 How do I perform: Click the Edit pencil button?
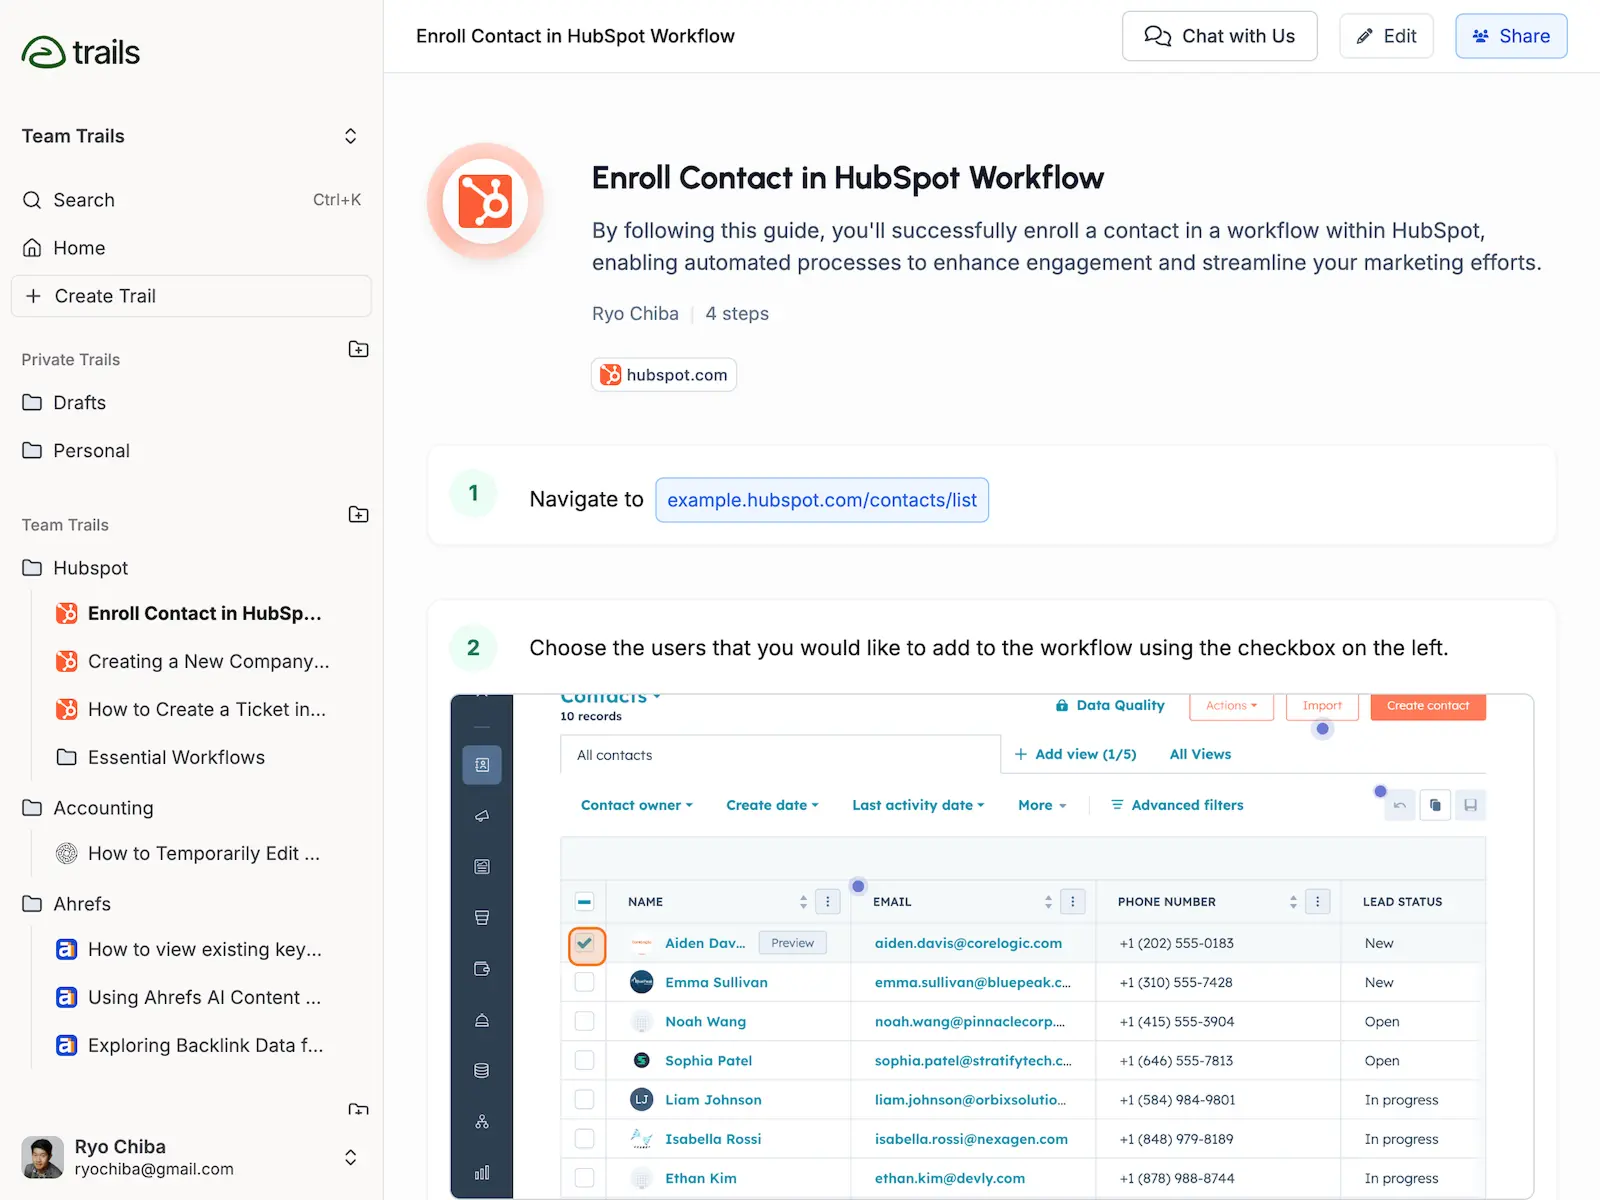[1386, 36]
